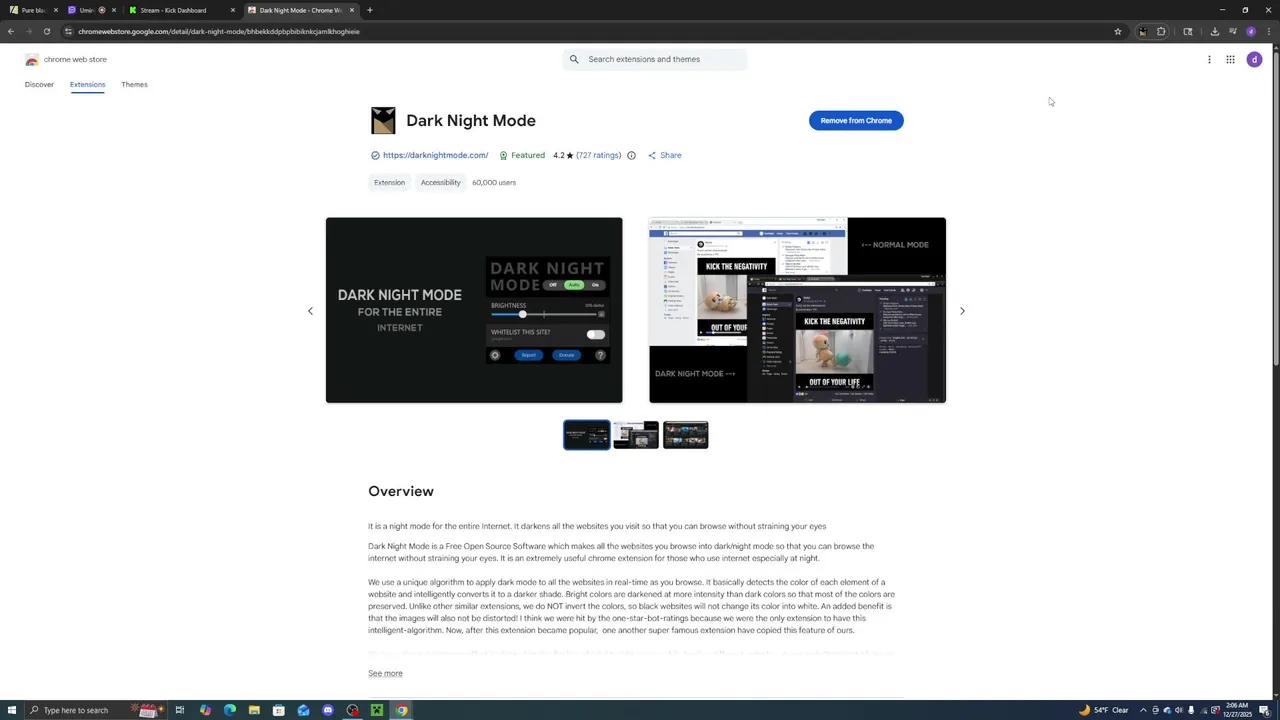Click the browser back arrow

tap(11, 31)
